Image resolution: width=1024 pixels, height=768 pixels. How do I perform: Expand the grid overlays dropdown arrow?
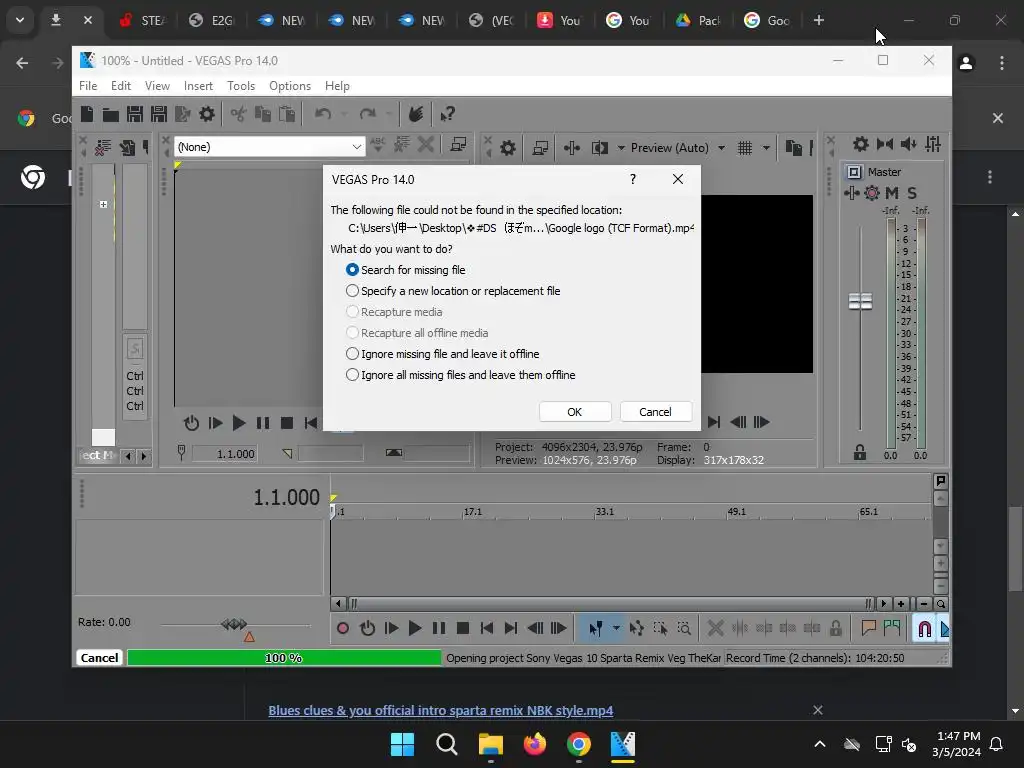coord(766,148)
